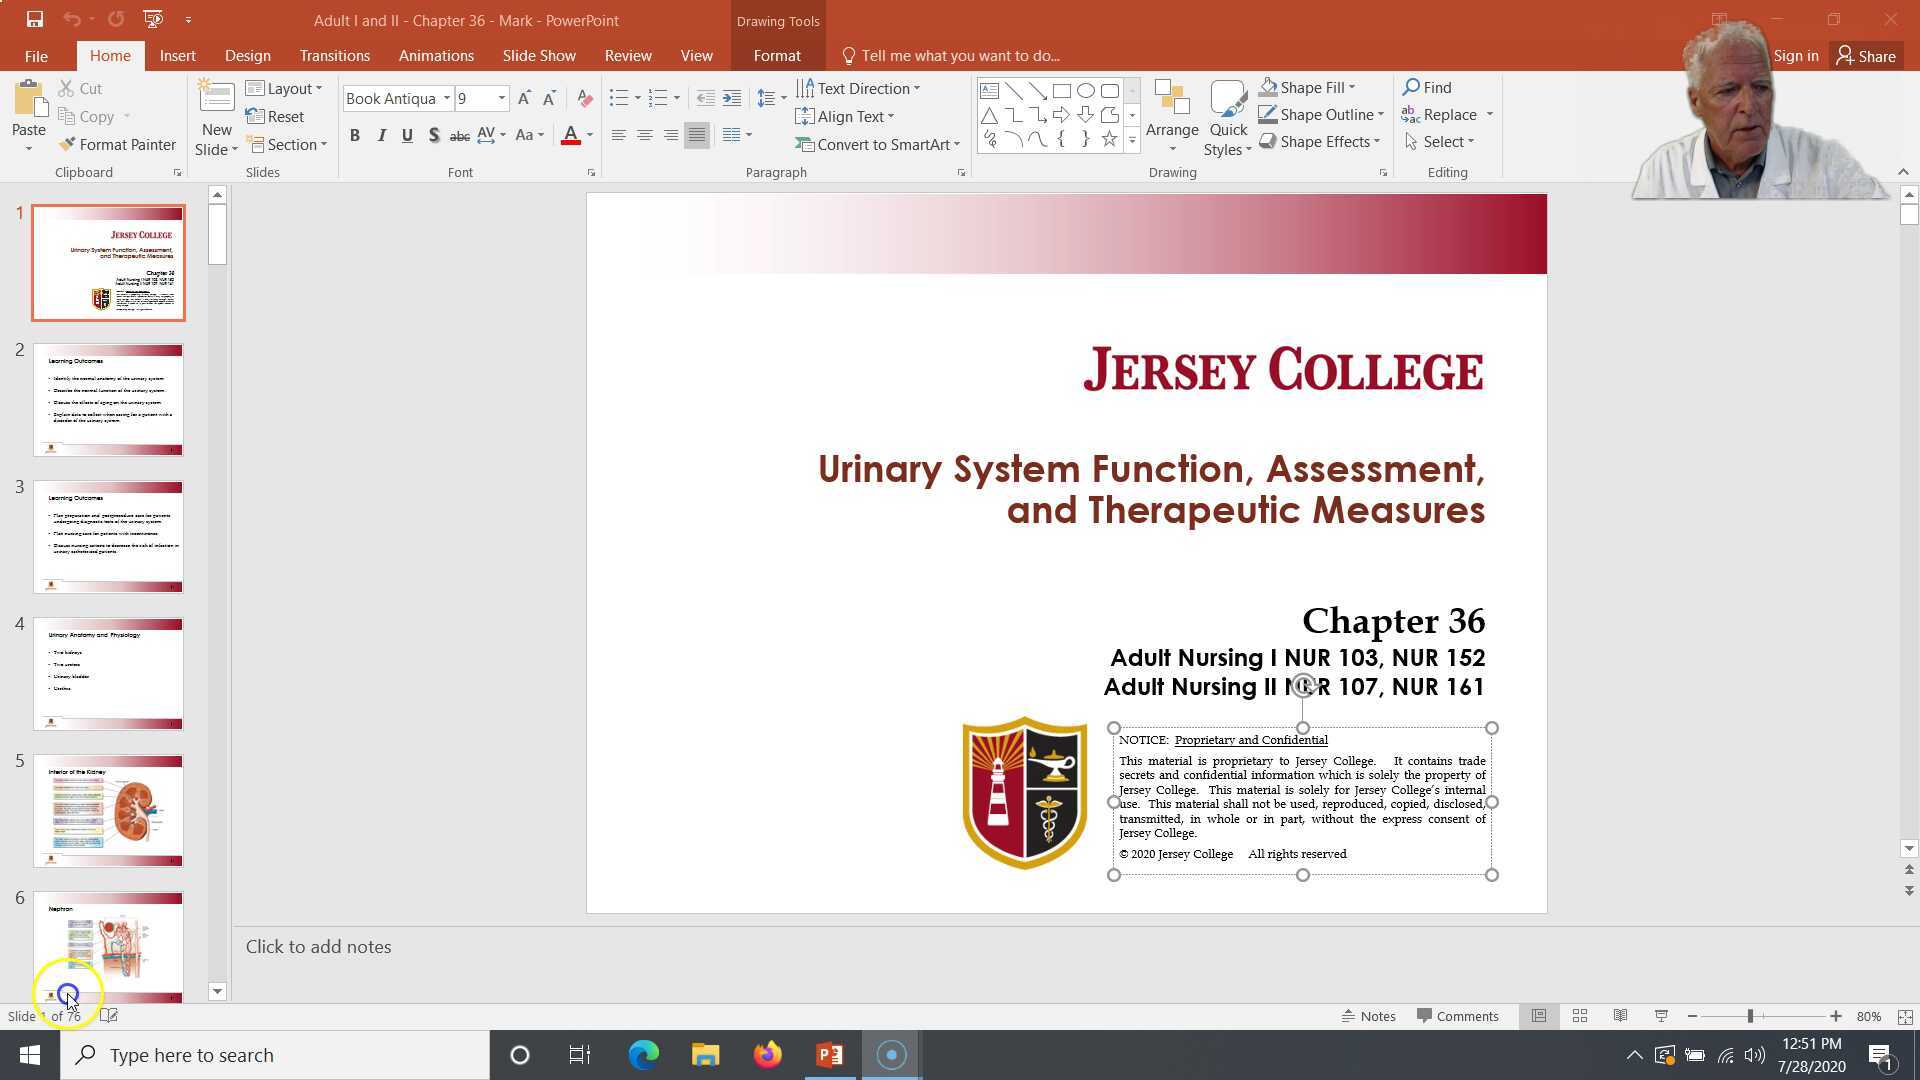Toggle italic formatting
This screenshot has height=1080, width=1920.
click(x=381, y=134)
